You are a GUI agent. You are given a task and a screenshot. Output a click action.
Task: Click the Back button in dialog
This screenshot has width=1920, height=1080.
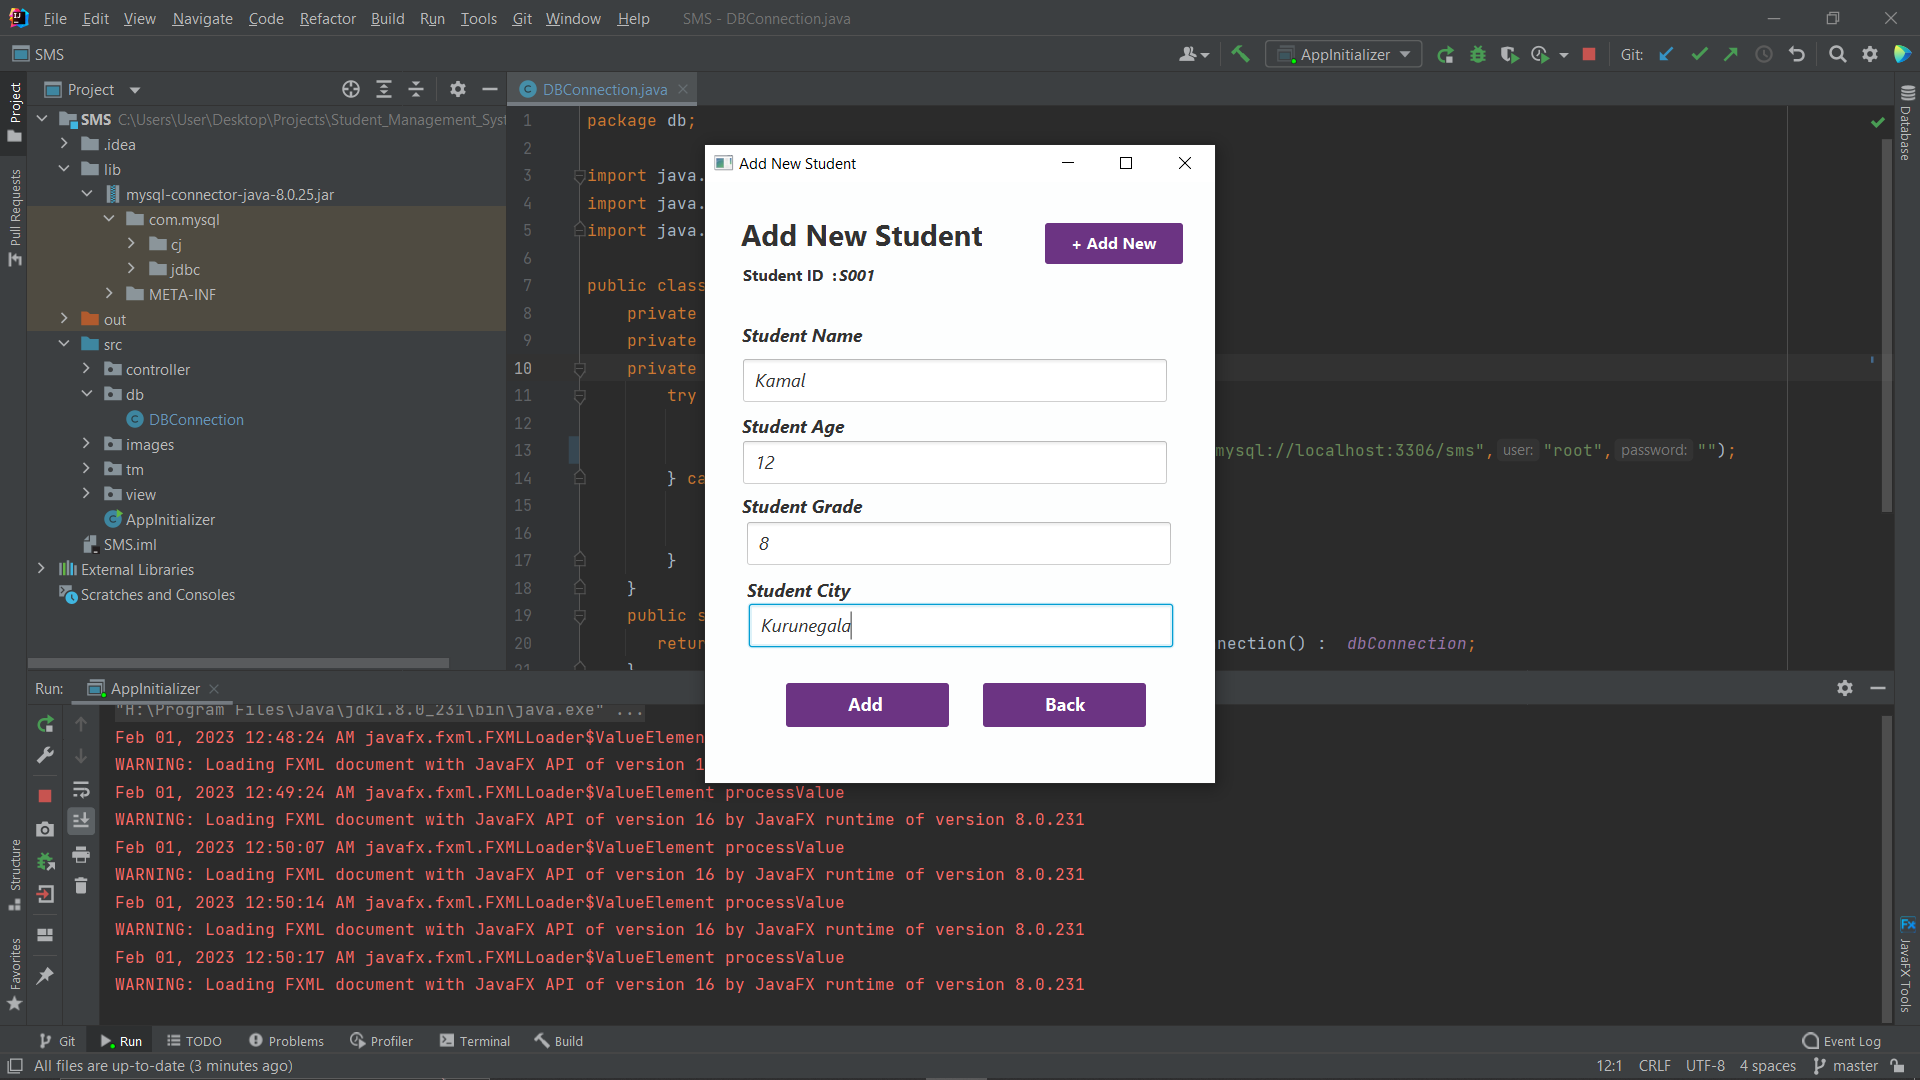click(1064, 705)
